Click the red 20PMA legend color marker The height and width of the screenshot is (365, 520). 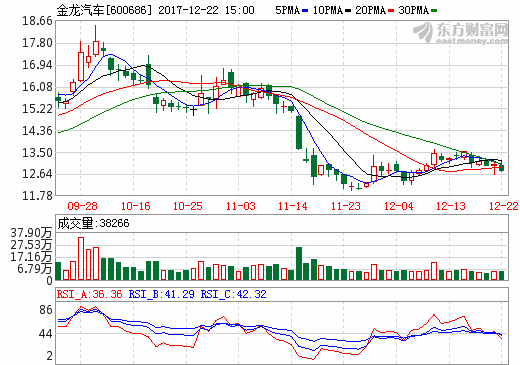point(391,11)
